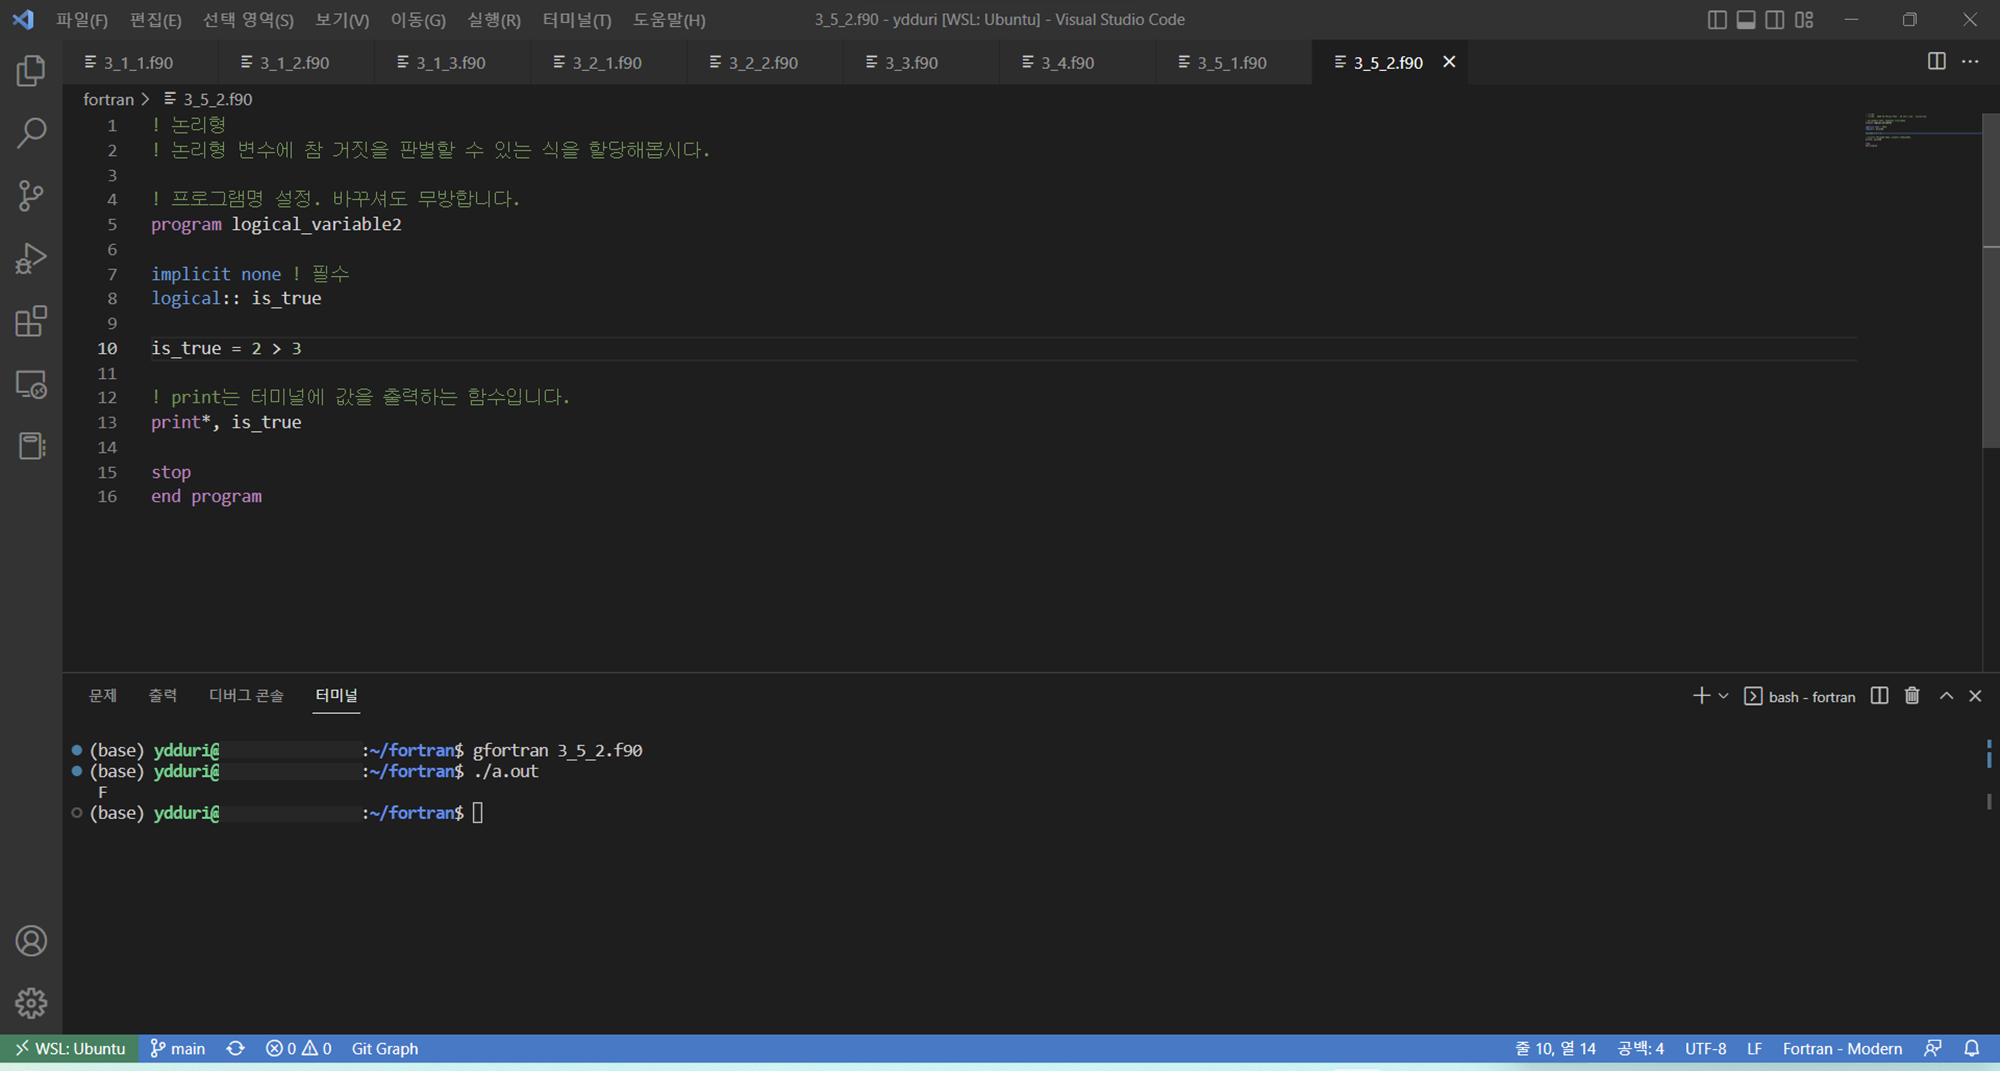Close the 3_5_2.f90 tab
This screenshot has width=2000, height=1071.
pos(1449,62)
